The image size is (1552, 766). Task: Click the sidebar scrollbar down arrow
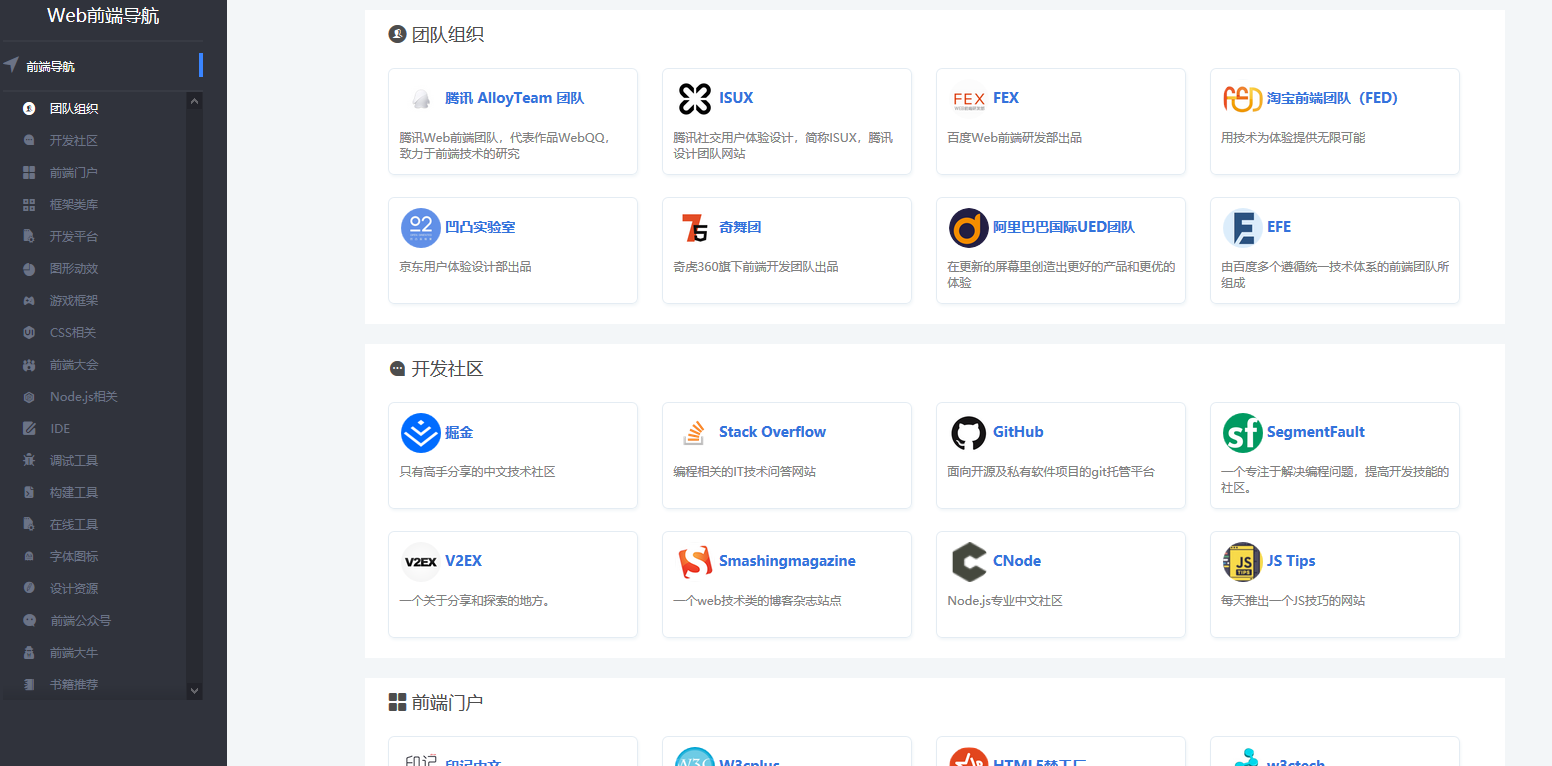click(x=194, y=690)
